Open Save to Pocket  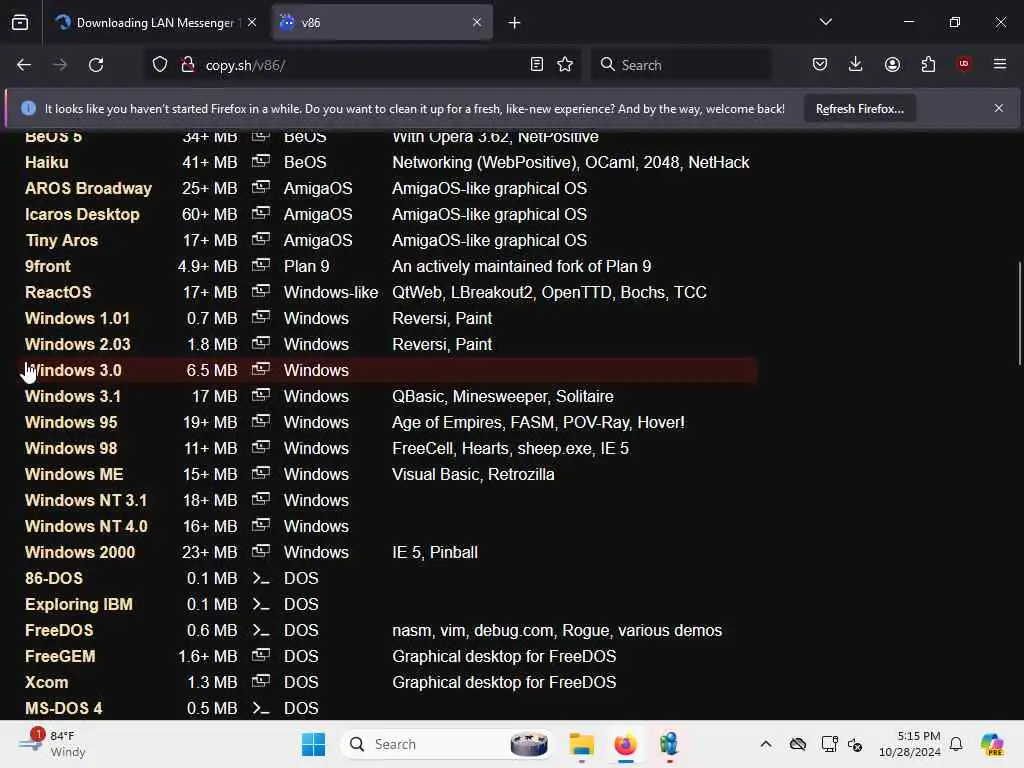tap(820, 65)
